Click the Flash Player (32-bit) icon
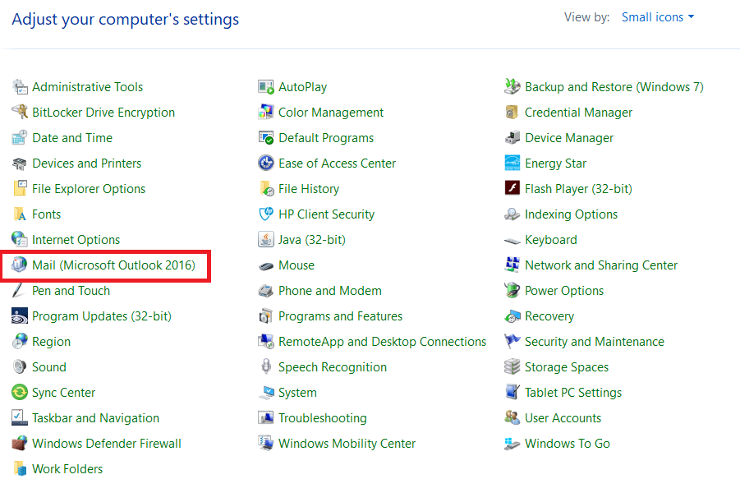Image resolution: width=740 pixels, height=480 pixels. (x=512, y=189)
